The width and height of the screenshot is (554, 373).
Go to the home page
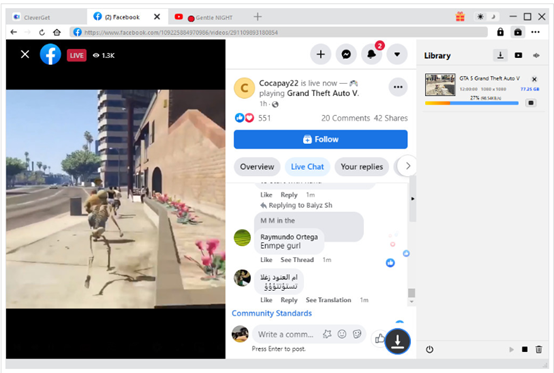coord(57,32)
